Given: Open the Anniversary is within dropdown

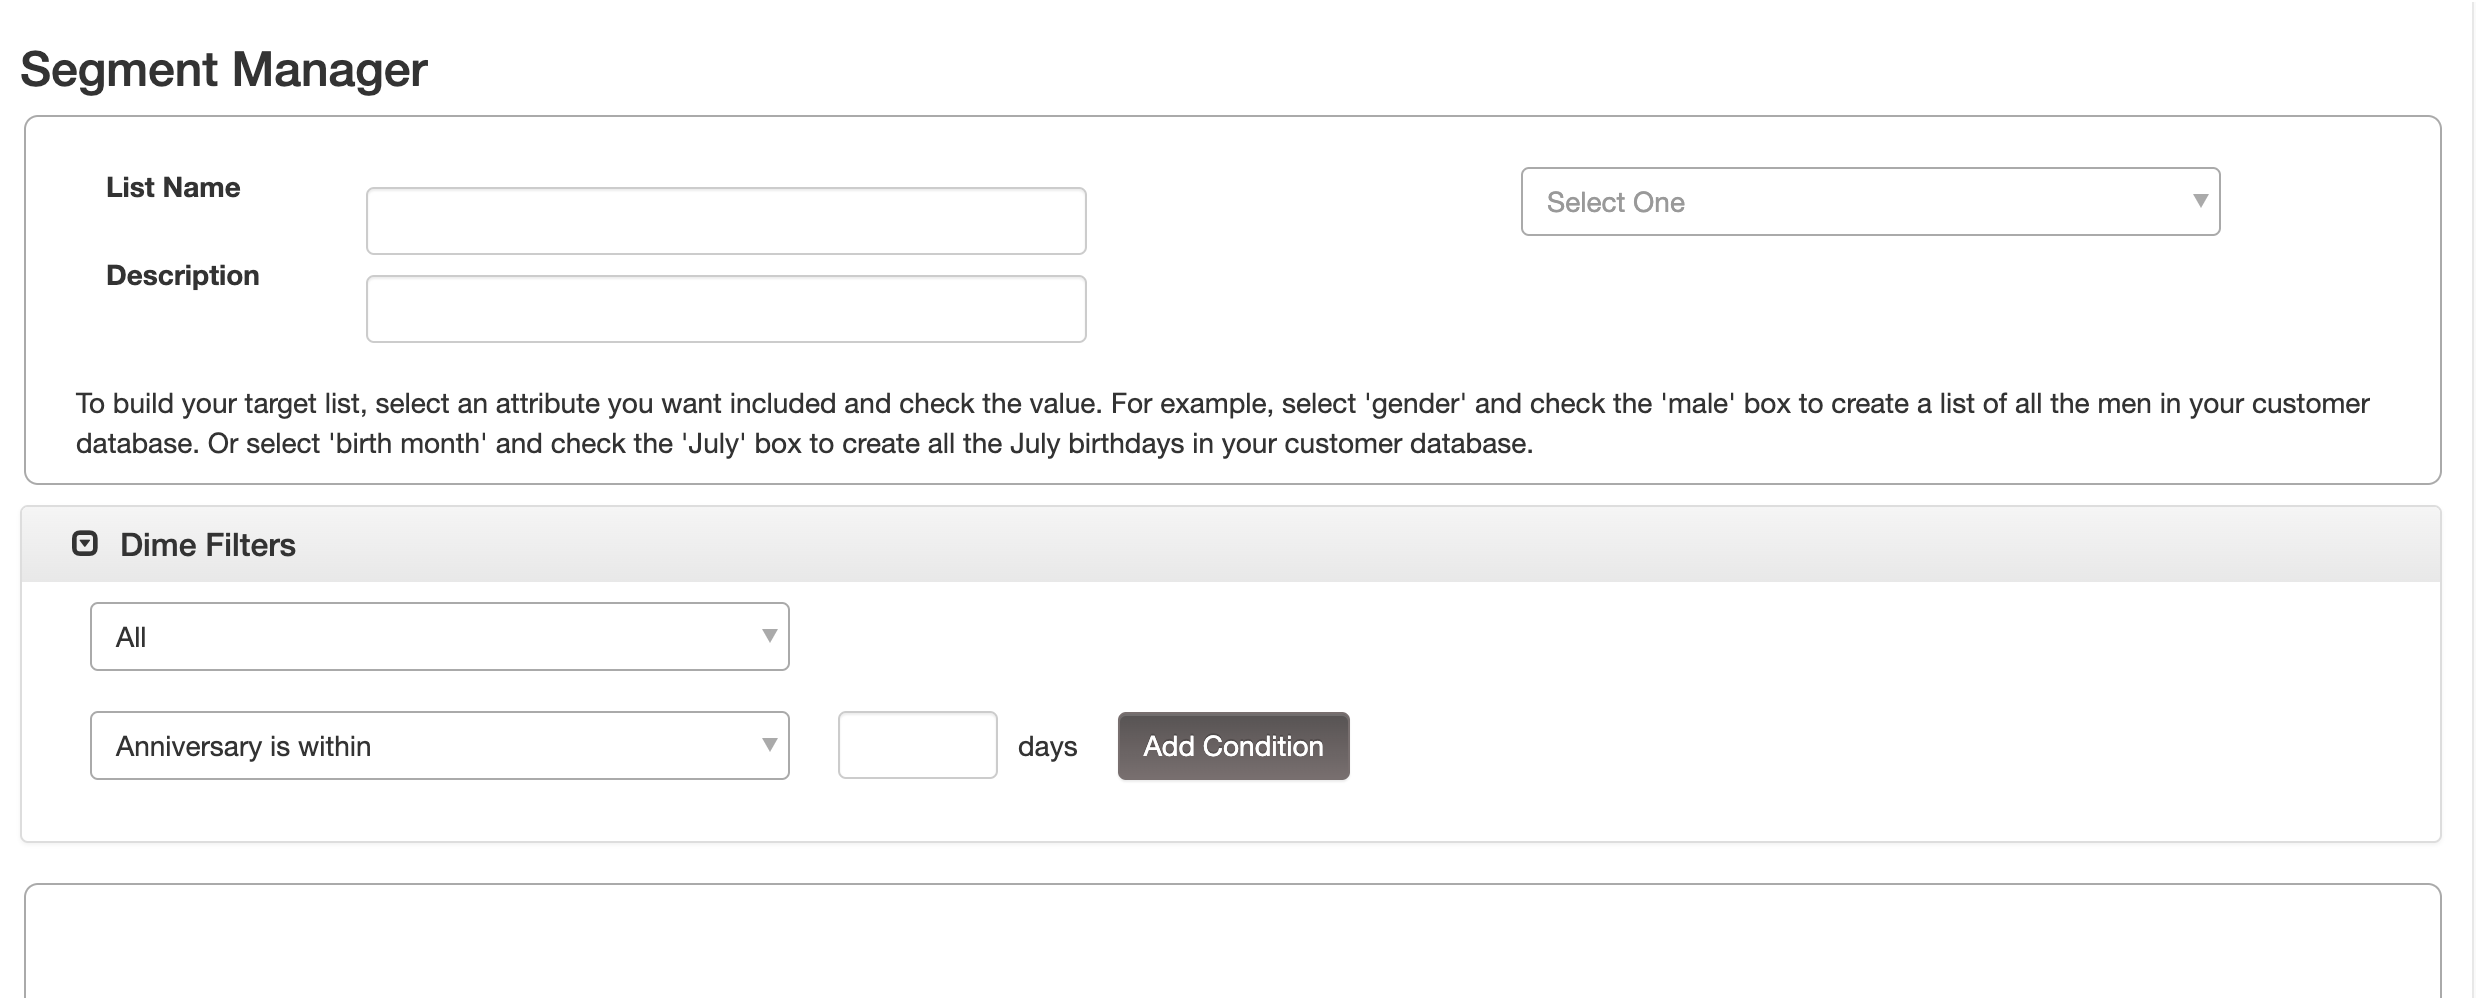Looking at the screenshot, I should click(x=440, y=746).
